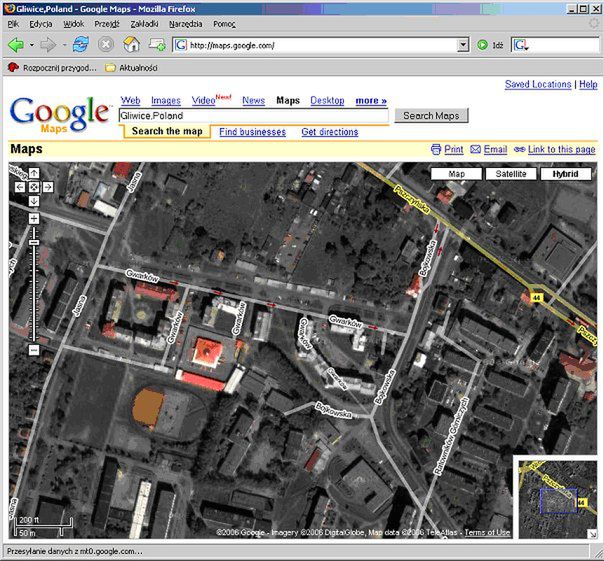This screenshot has width=604, height=561.
Task: Click the browser URL address field
Action: point(322,45)
